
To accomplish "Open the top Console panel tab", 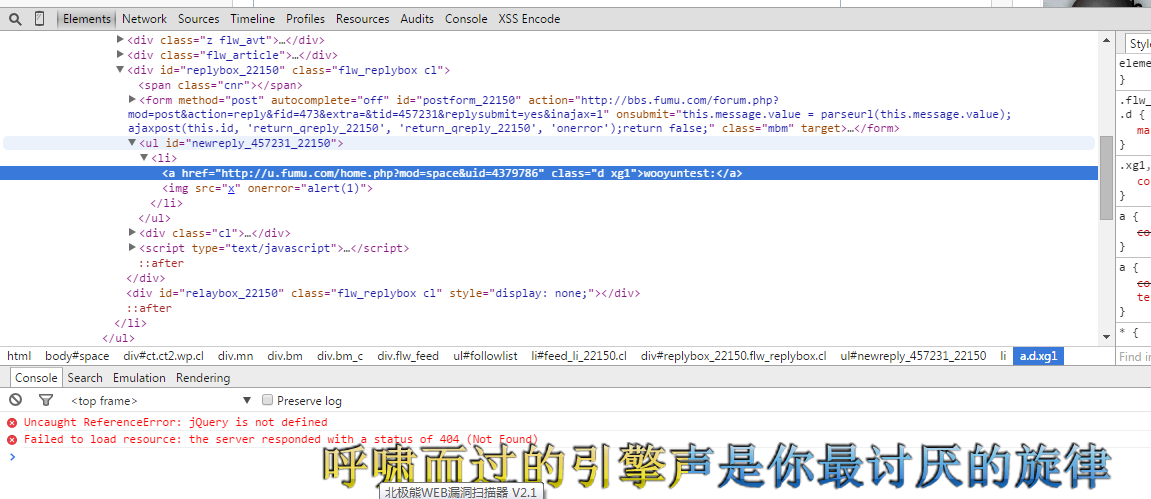I will click(x=466, y=19).
